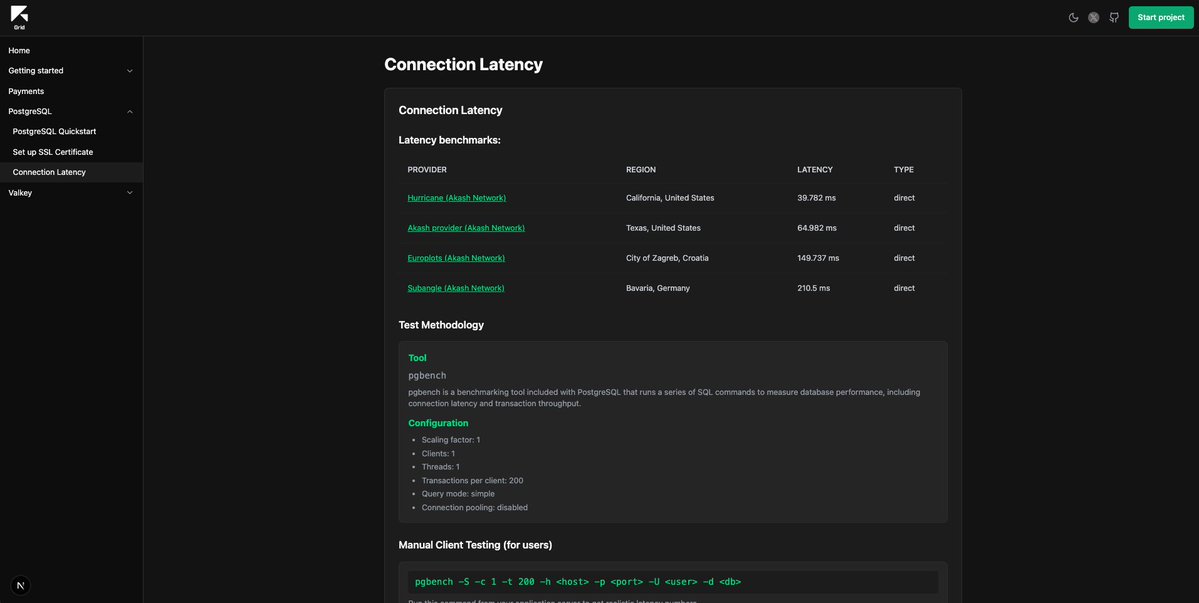This screenshot has width=1199, height=603.
Task: Click 'direct' type in Subangle row
Action: tap(904, 288)
